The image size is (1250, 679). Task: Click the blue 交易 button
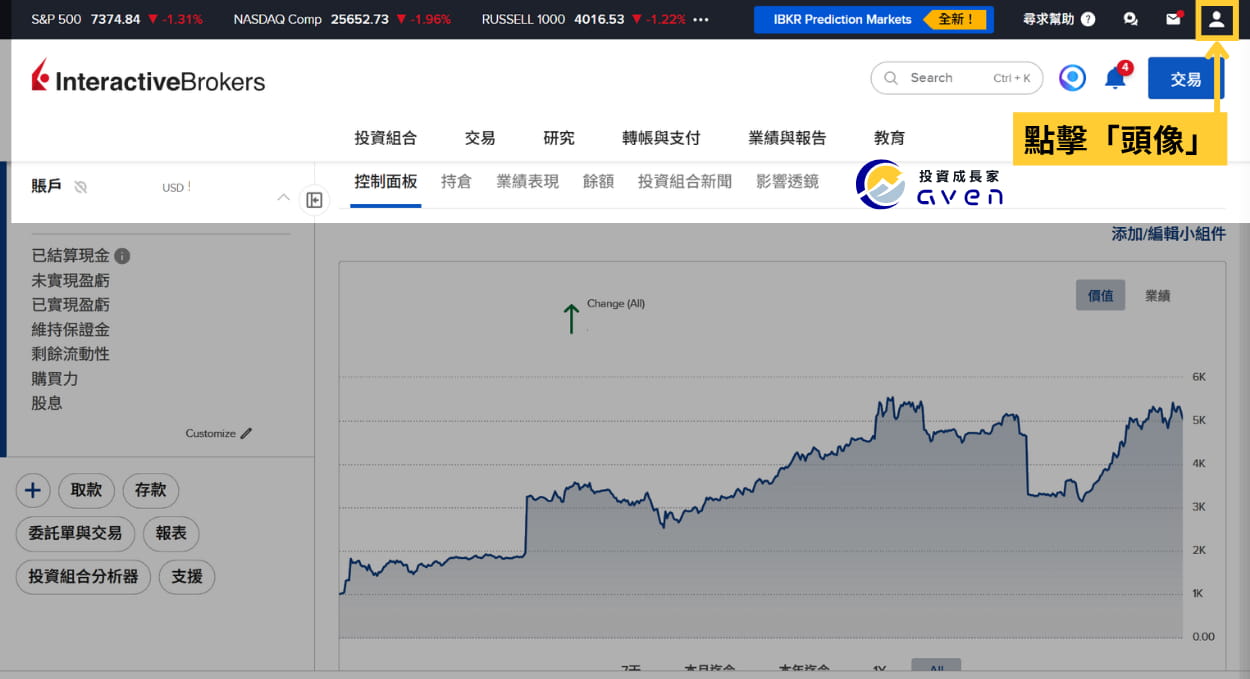1186,78
